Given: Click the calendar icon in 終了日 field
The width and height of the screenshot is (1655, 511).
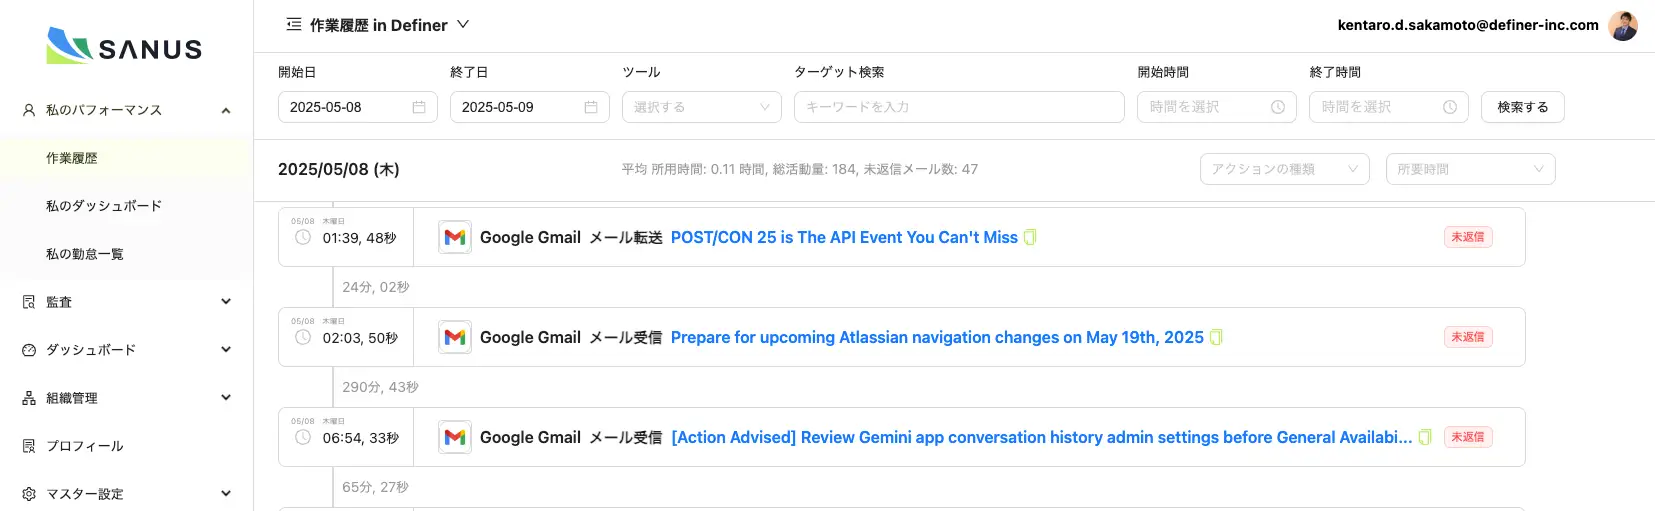Looking at the screenshot, I should coord(591,107).
